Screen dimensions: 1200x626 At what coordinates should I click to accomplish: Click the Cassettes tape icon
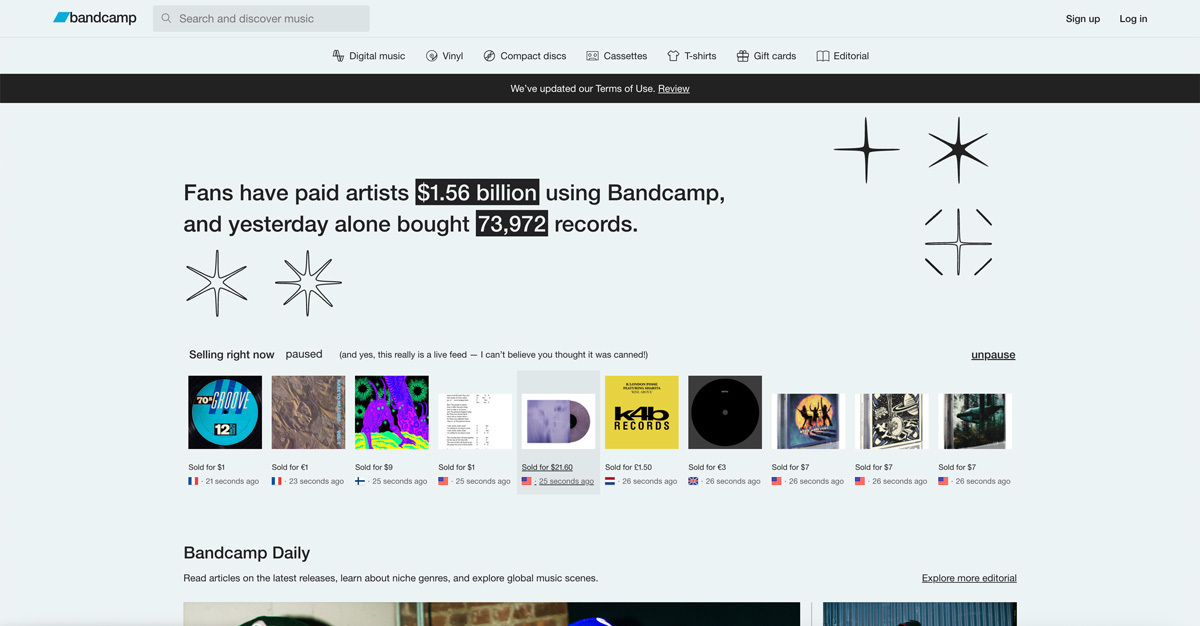point(592,56)
